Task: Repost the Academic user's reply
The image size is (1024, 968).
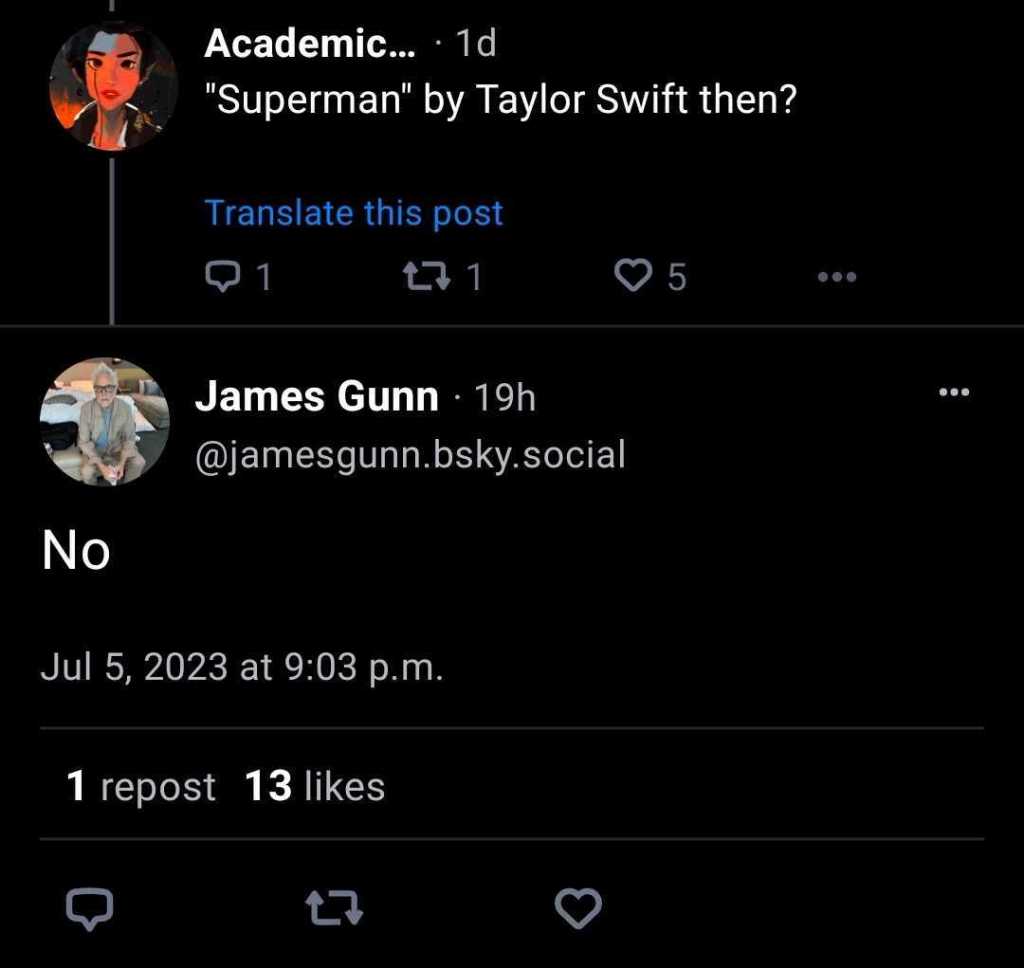Action: (438, 276)
